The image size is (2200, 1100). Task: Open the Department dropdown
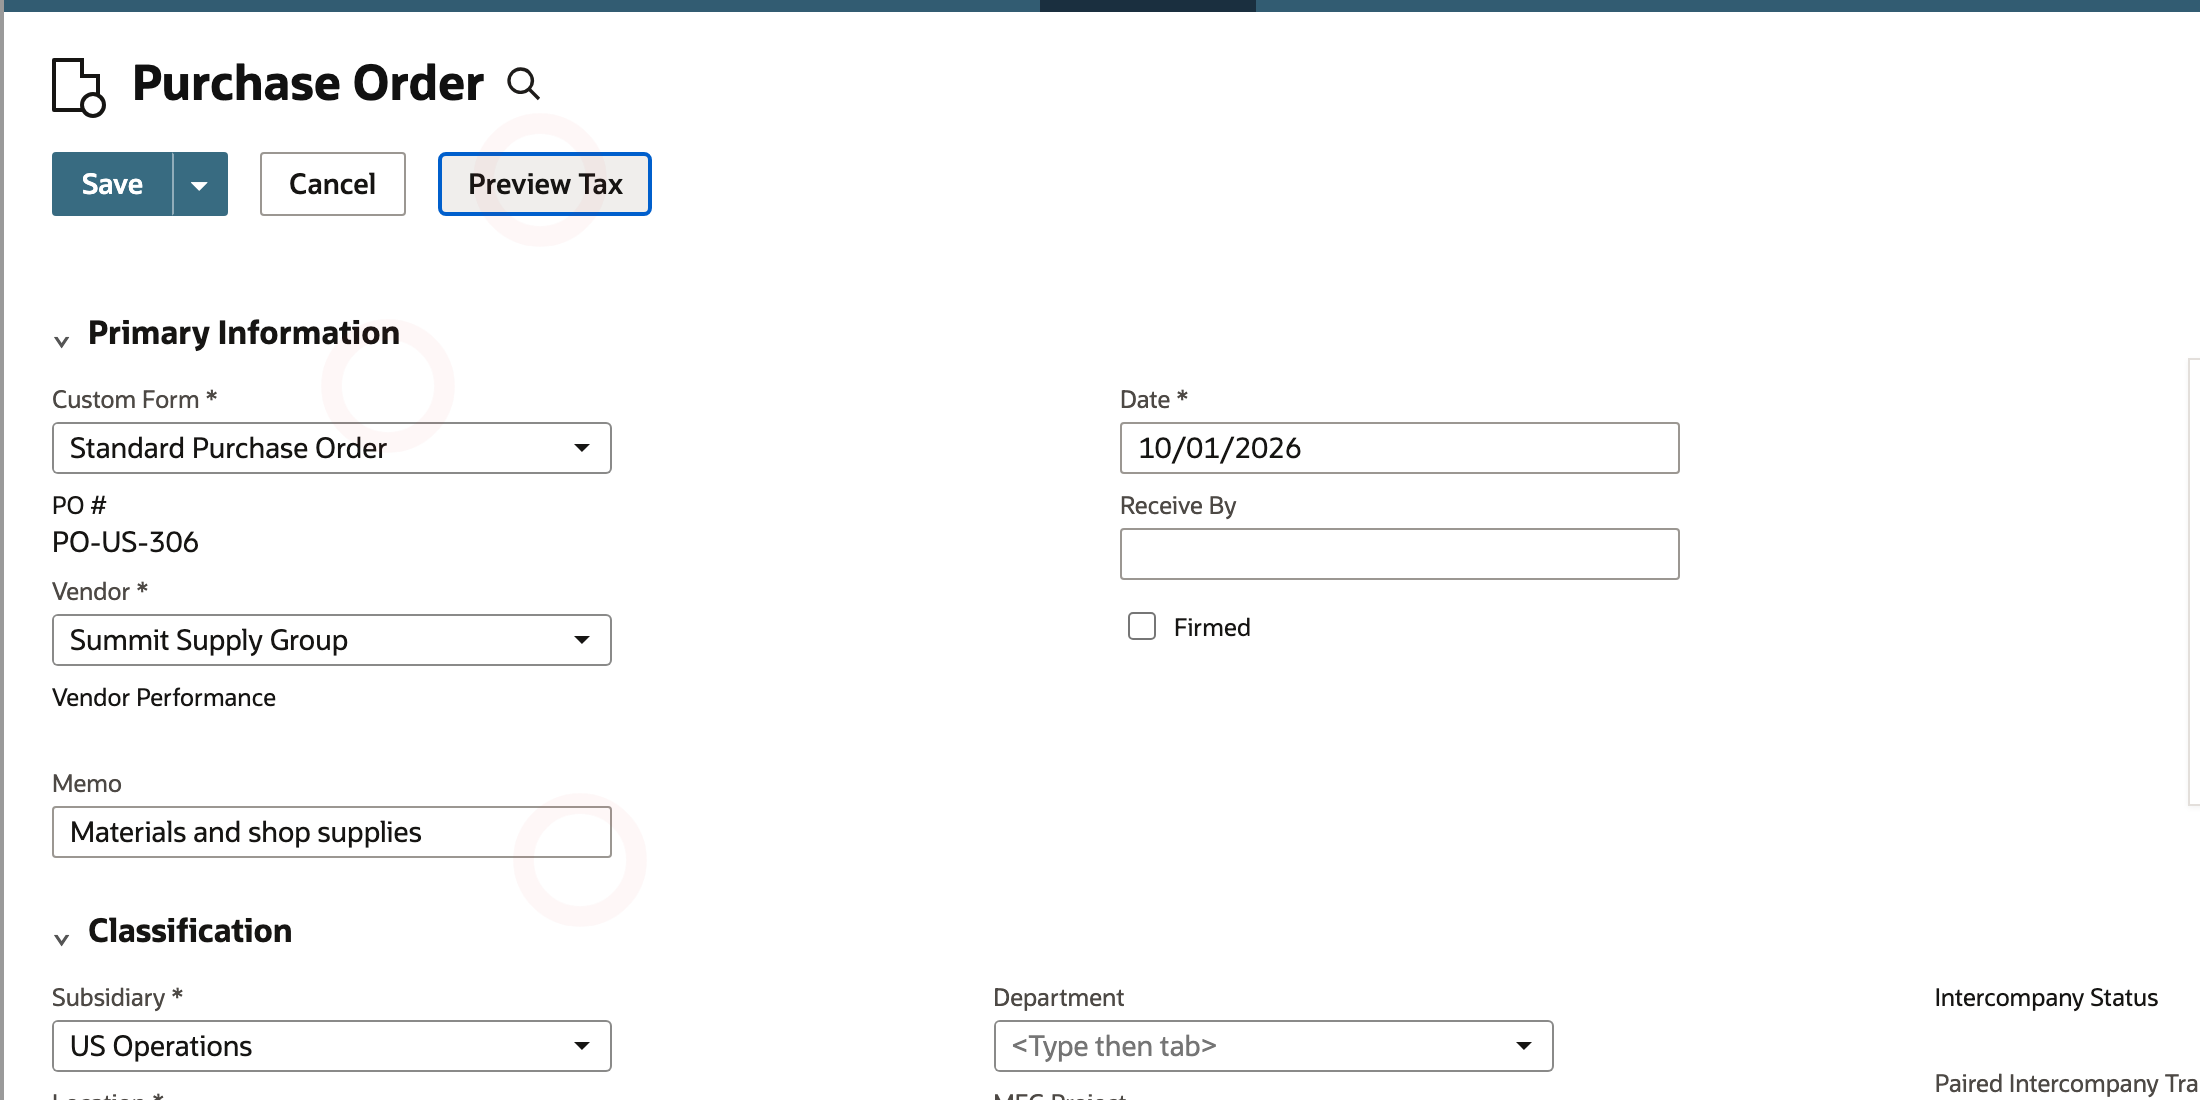[1274, 1046]
